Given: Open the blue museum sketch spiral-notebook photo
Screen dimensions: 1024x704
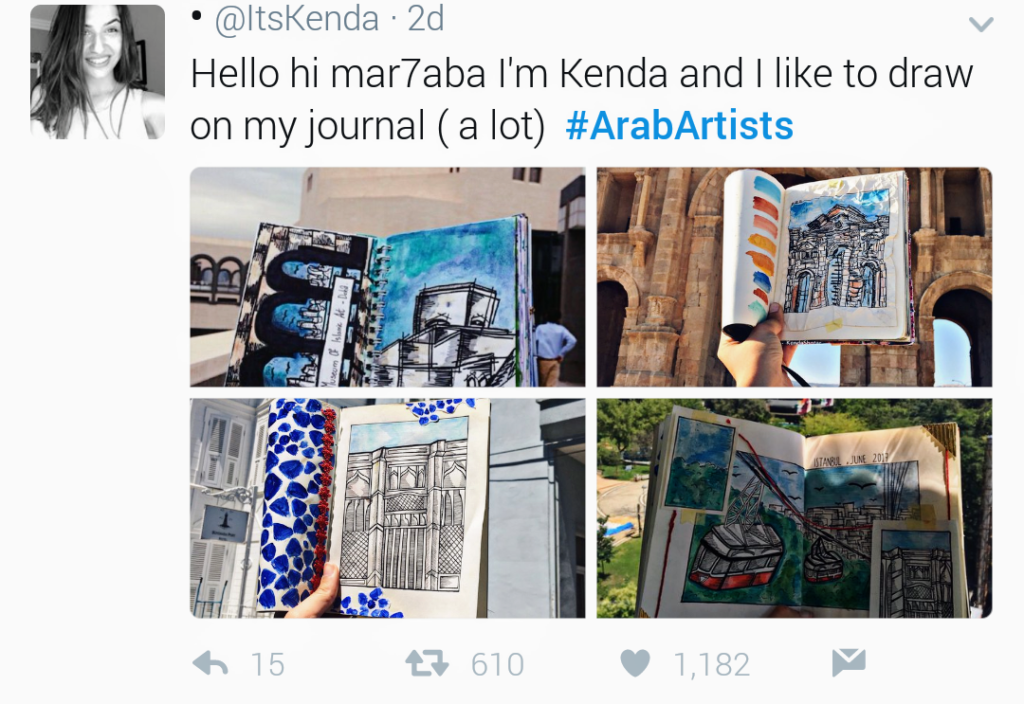Looking at the screenshot, I should [x=387, y=277].
